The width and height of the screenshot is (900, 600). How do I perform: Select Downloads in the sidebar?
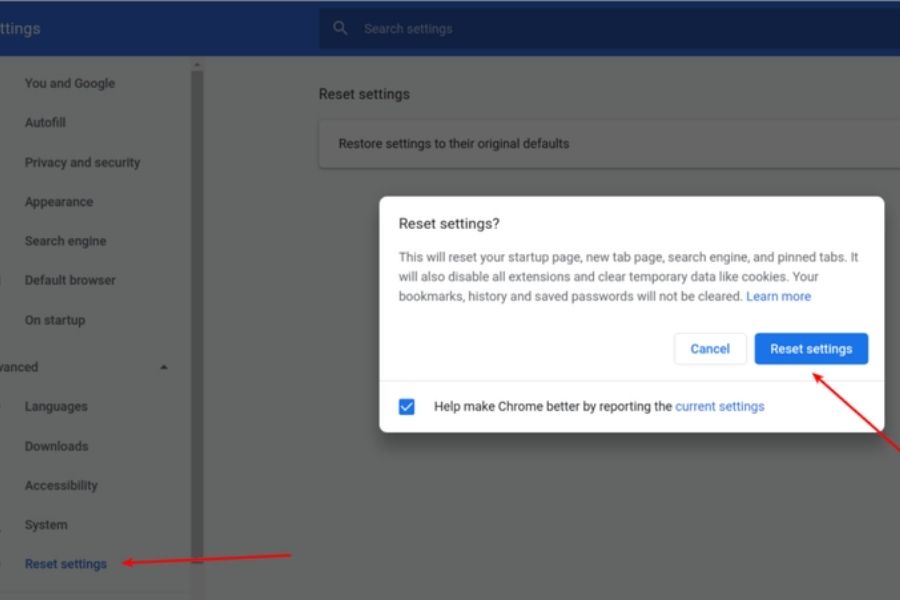(56, 447)
